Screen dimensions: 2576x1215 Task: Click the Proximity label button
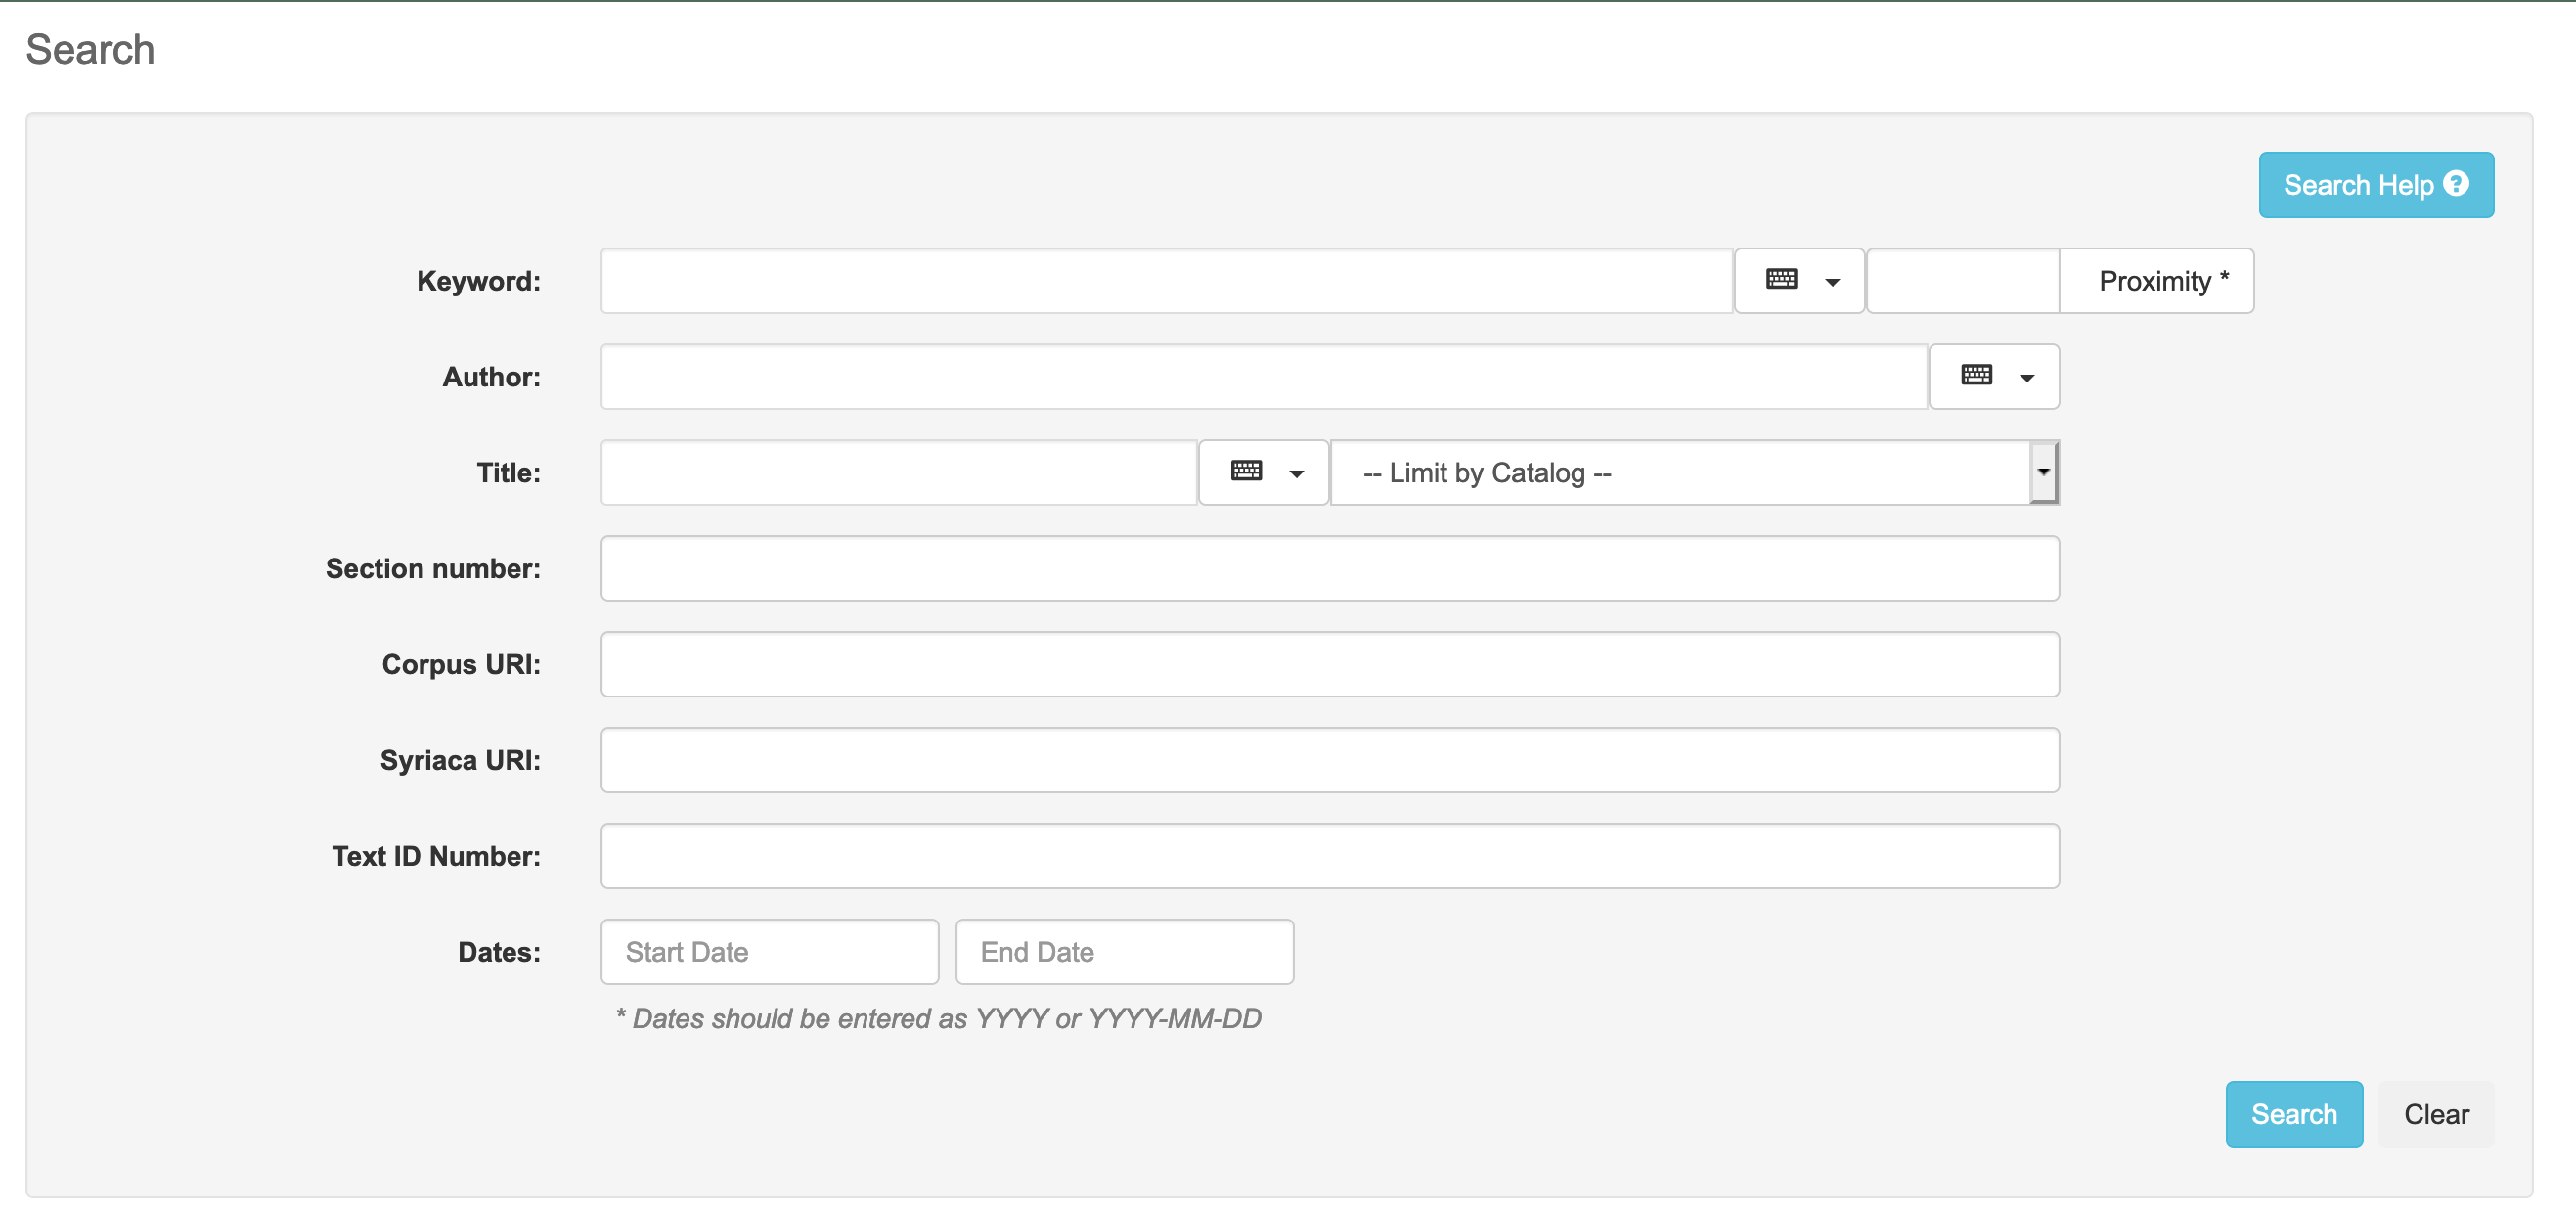point(2157,281)
